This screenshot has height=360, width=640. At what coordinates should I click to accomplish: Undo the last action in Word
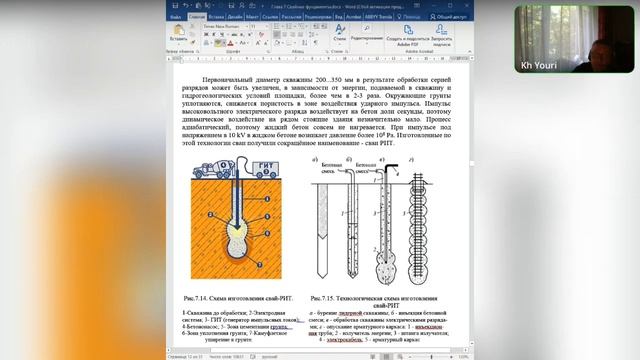click(x=186, y=6)
